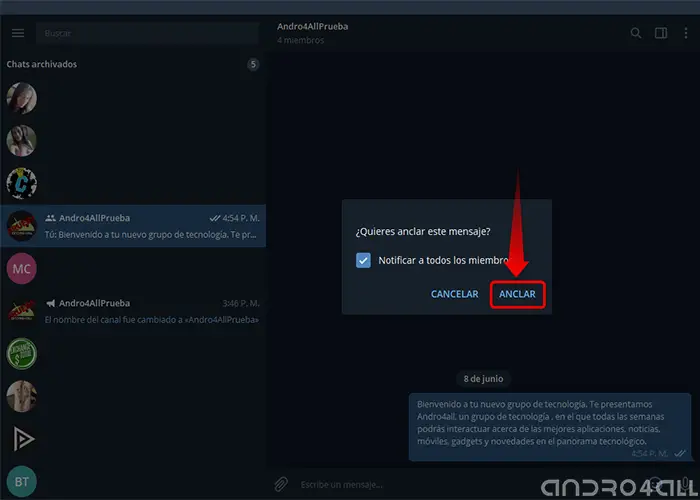This screenshot has height=500, width=700.
Task: Open Chats archivados folder
Action: (x=133, y=64)
